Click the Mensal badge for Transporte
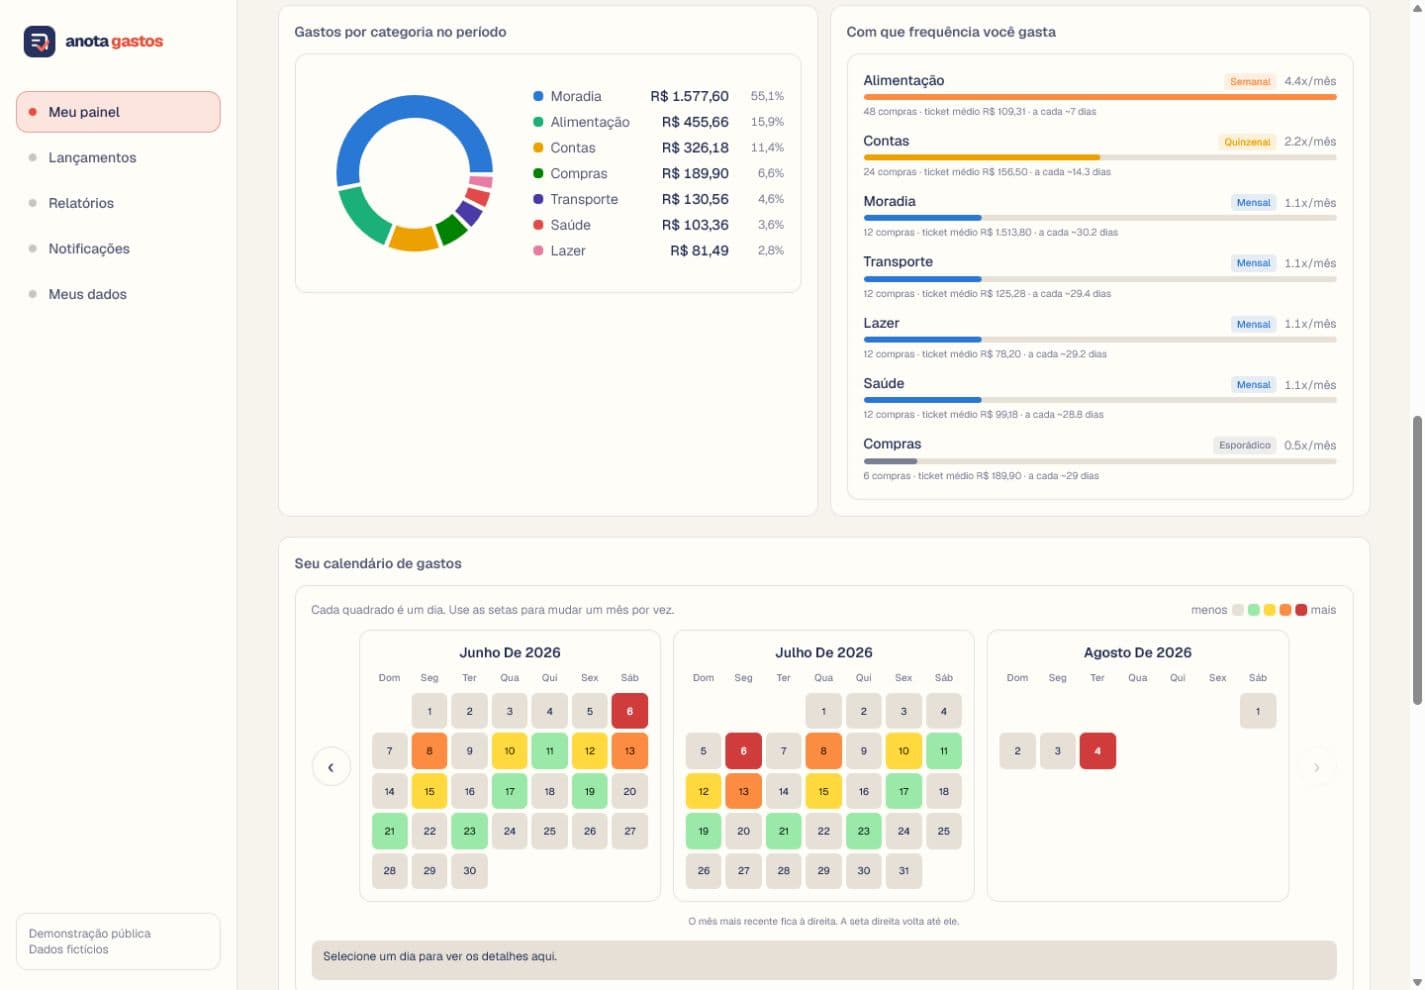Screen dimensions: 1425x990 1253,263
